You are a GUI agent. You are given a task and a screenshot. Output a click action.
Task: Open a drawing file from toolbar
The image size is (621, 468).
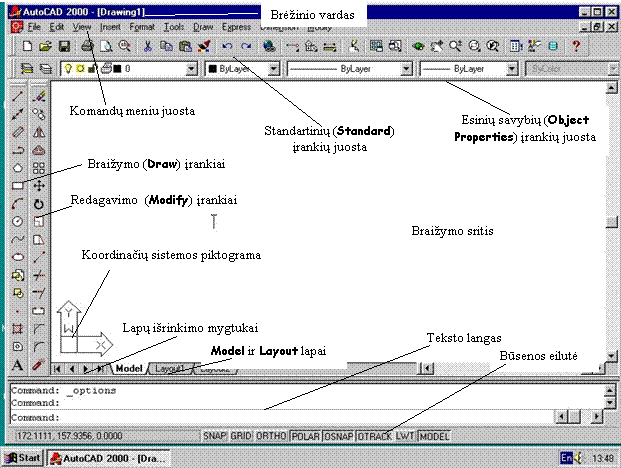(x=46, y=47)
